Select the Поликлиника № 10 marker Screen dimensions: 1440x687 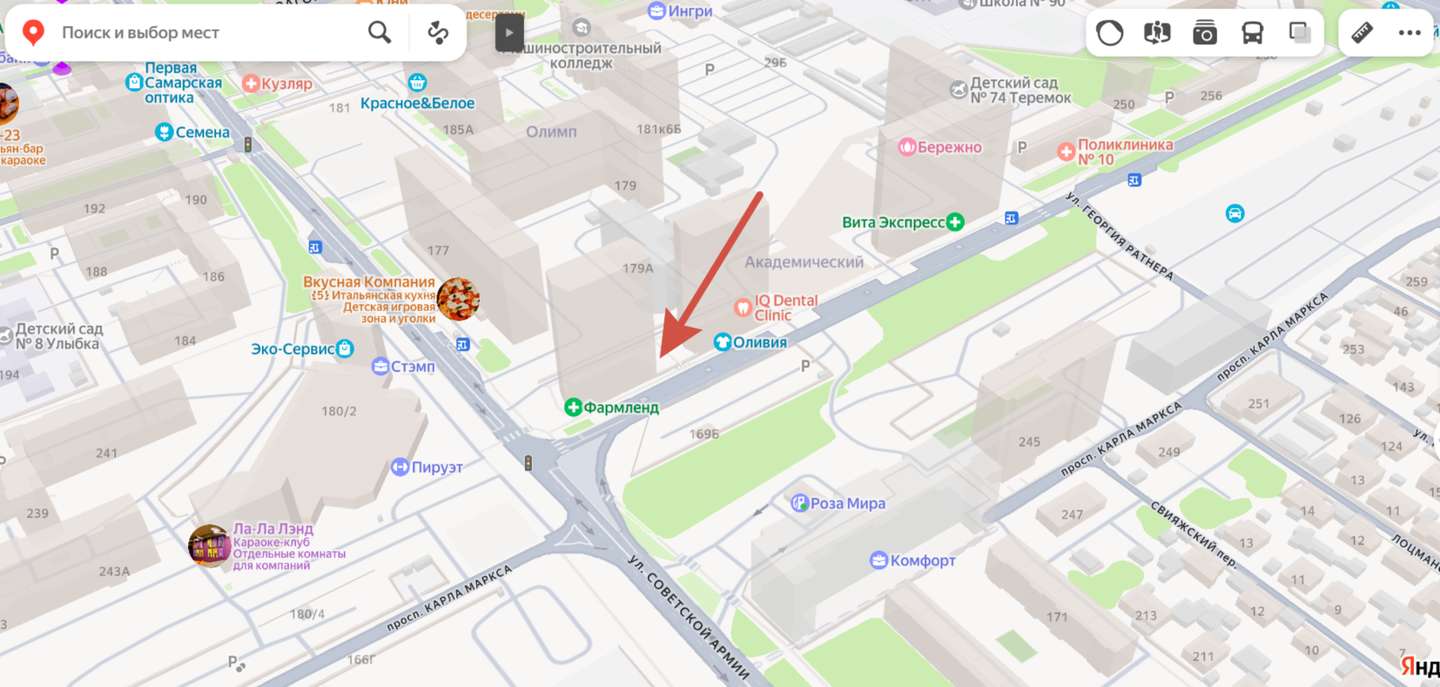pos(1067,152)
